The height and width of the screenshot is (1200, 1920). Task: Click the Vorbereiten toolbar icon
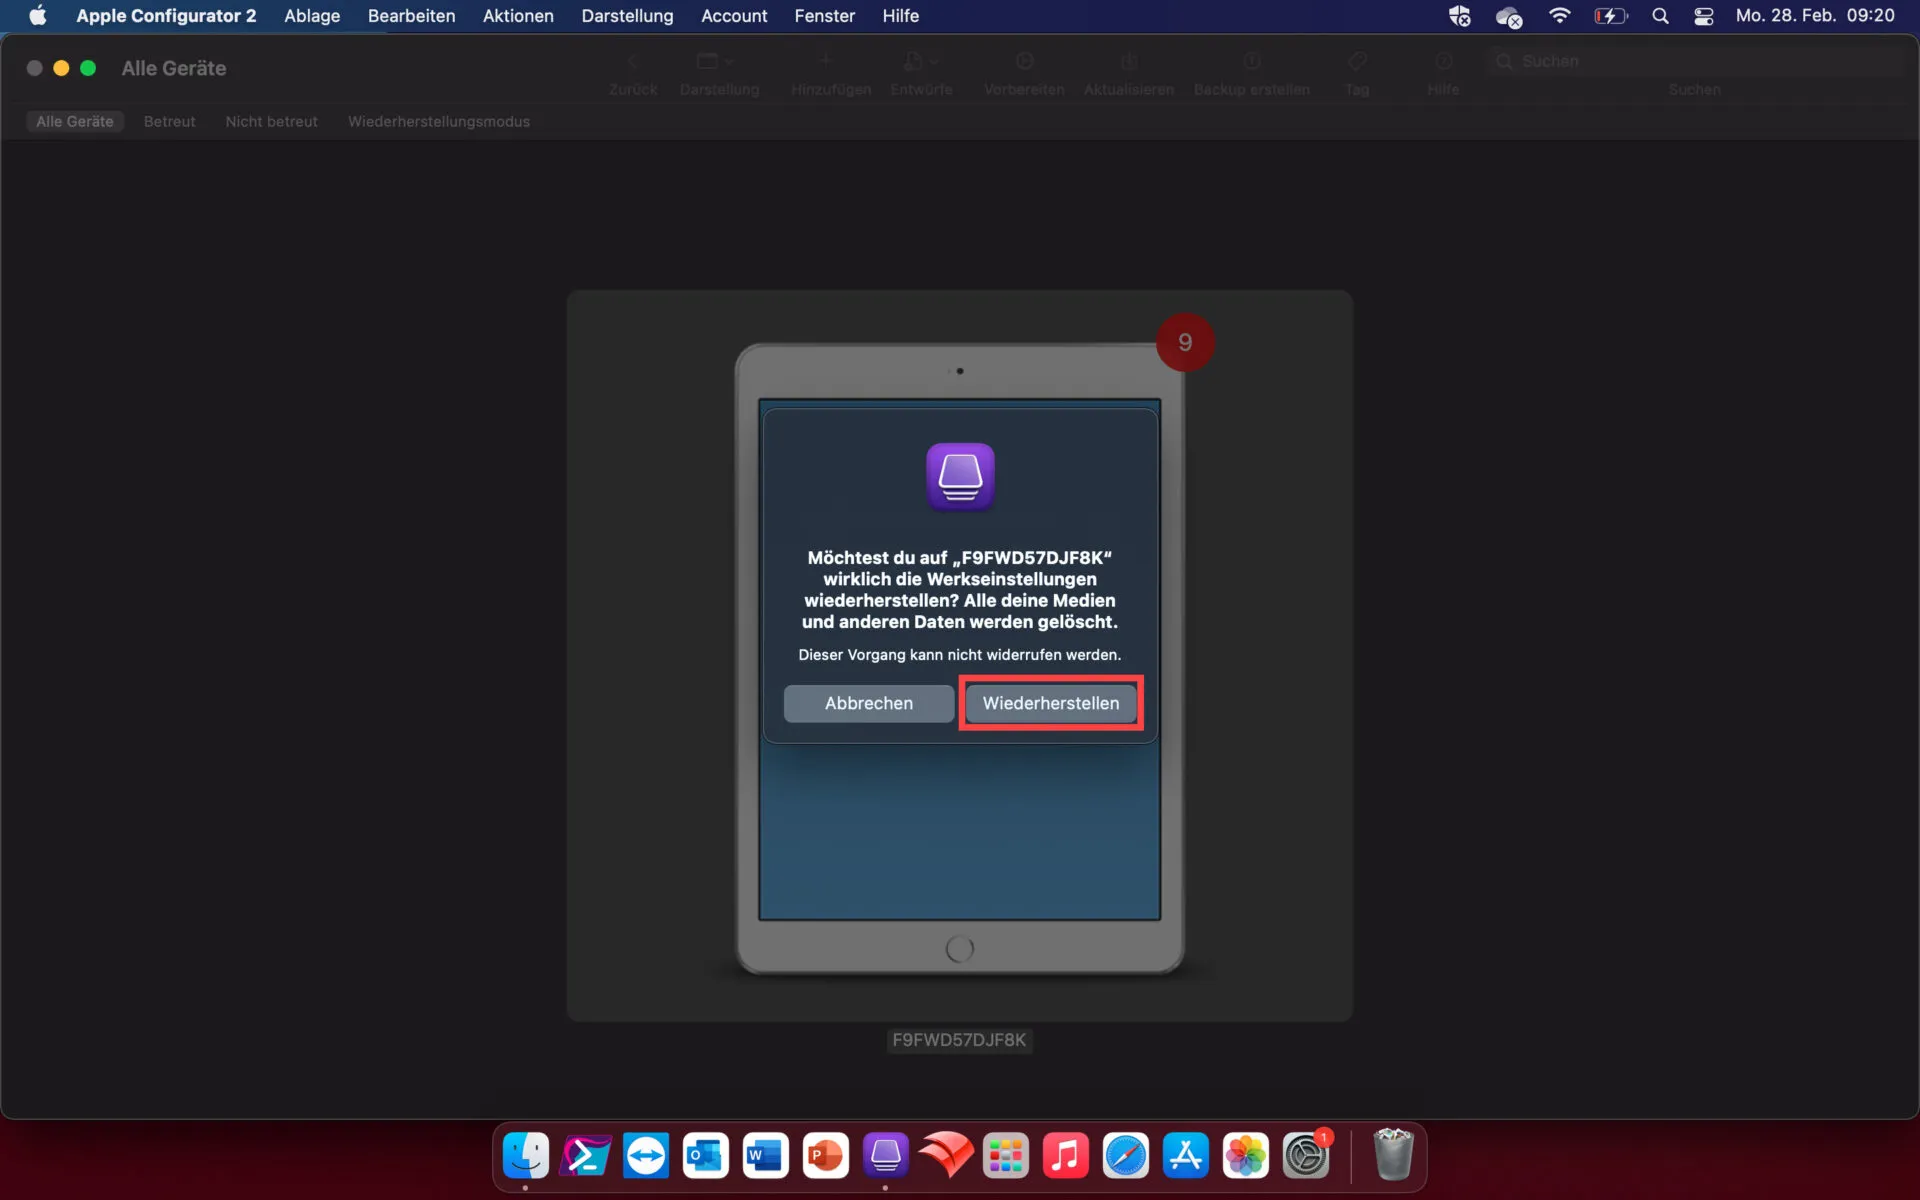(x=1024, y=62)
